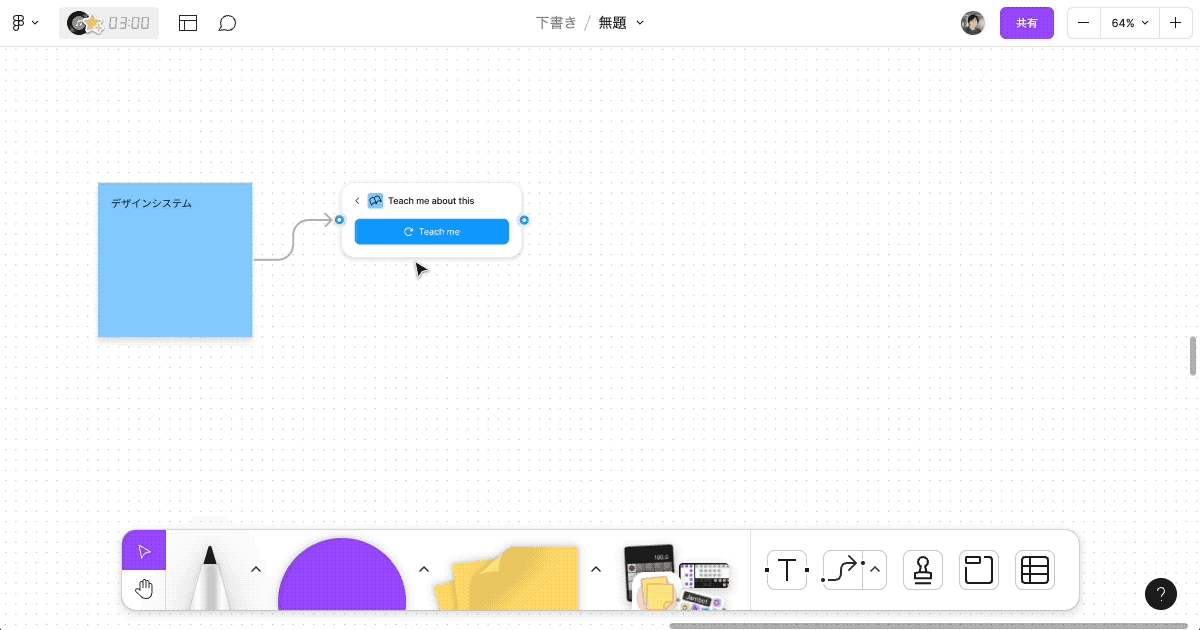Insert a table with the table tool
The height and width of the screenshot is (630, 1200).
pyautogui.click(x=1034, y=570)
